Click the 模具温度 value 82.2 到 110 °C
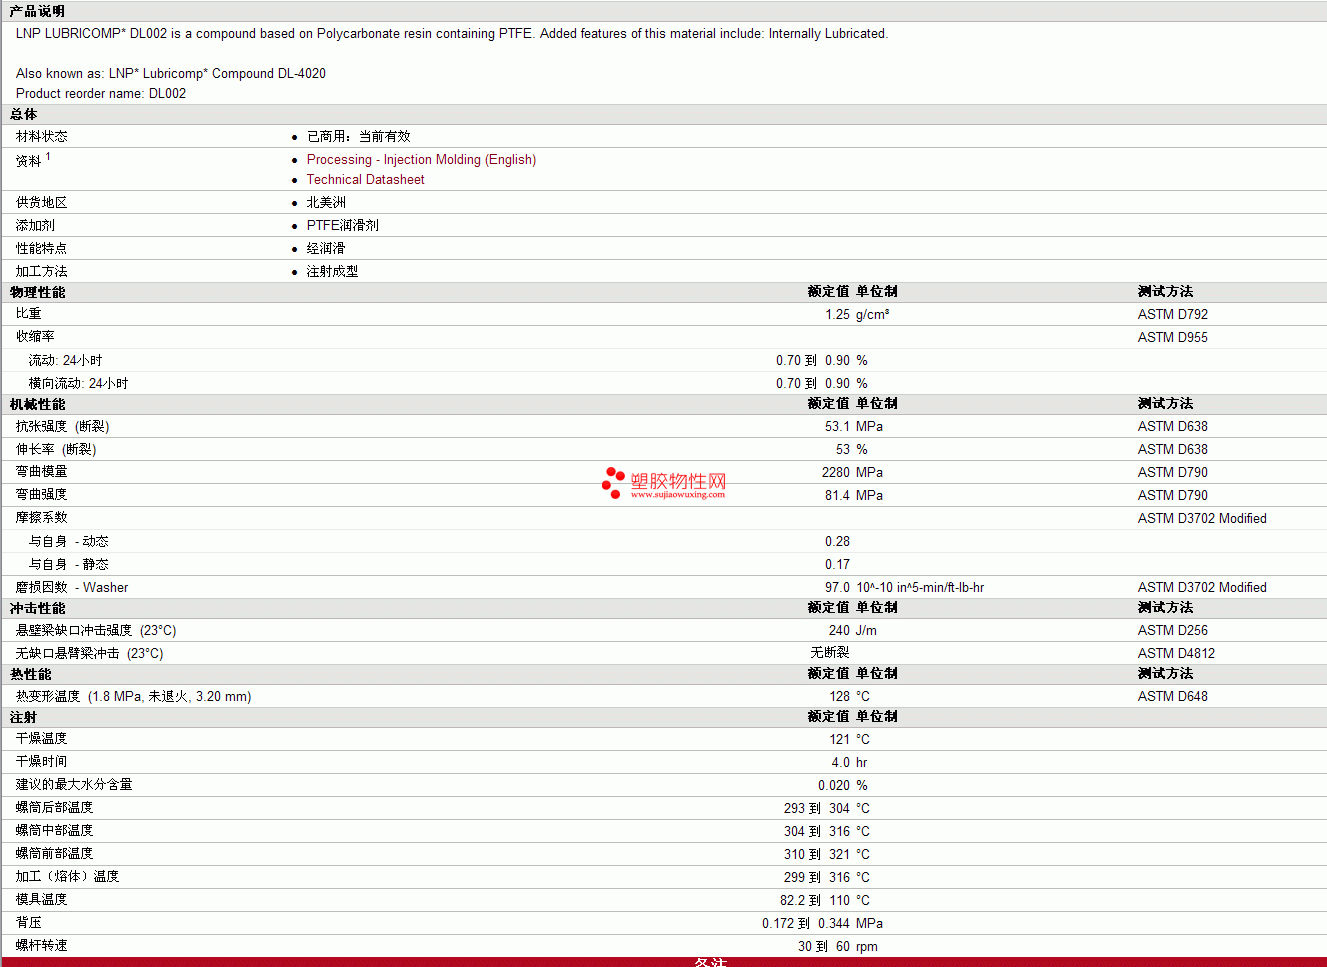 [825, 901]
